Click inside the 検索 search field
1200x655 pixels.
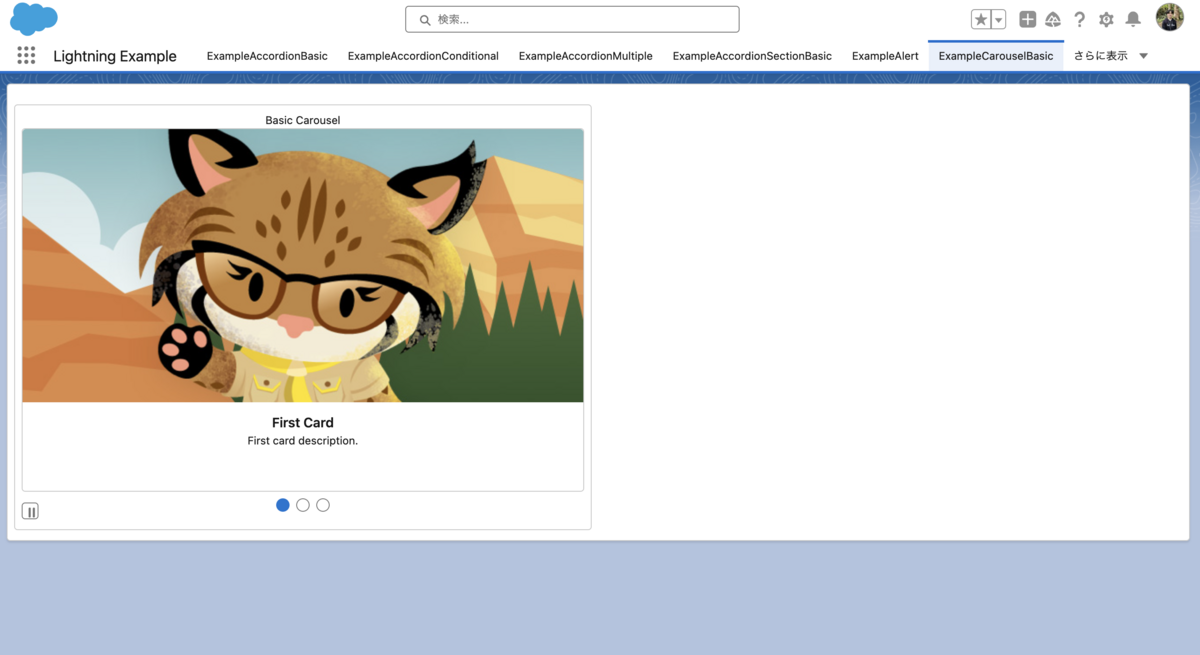click(x=571, y=19)
